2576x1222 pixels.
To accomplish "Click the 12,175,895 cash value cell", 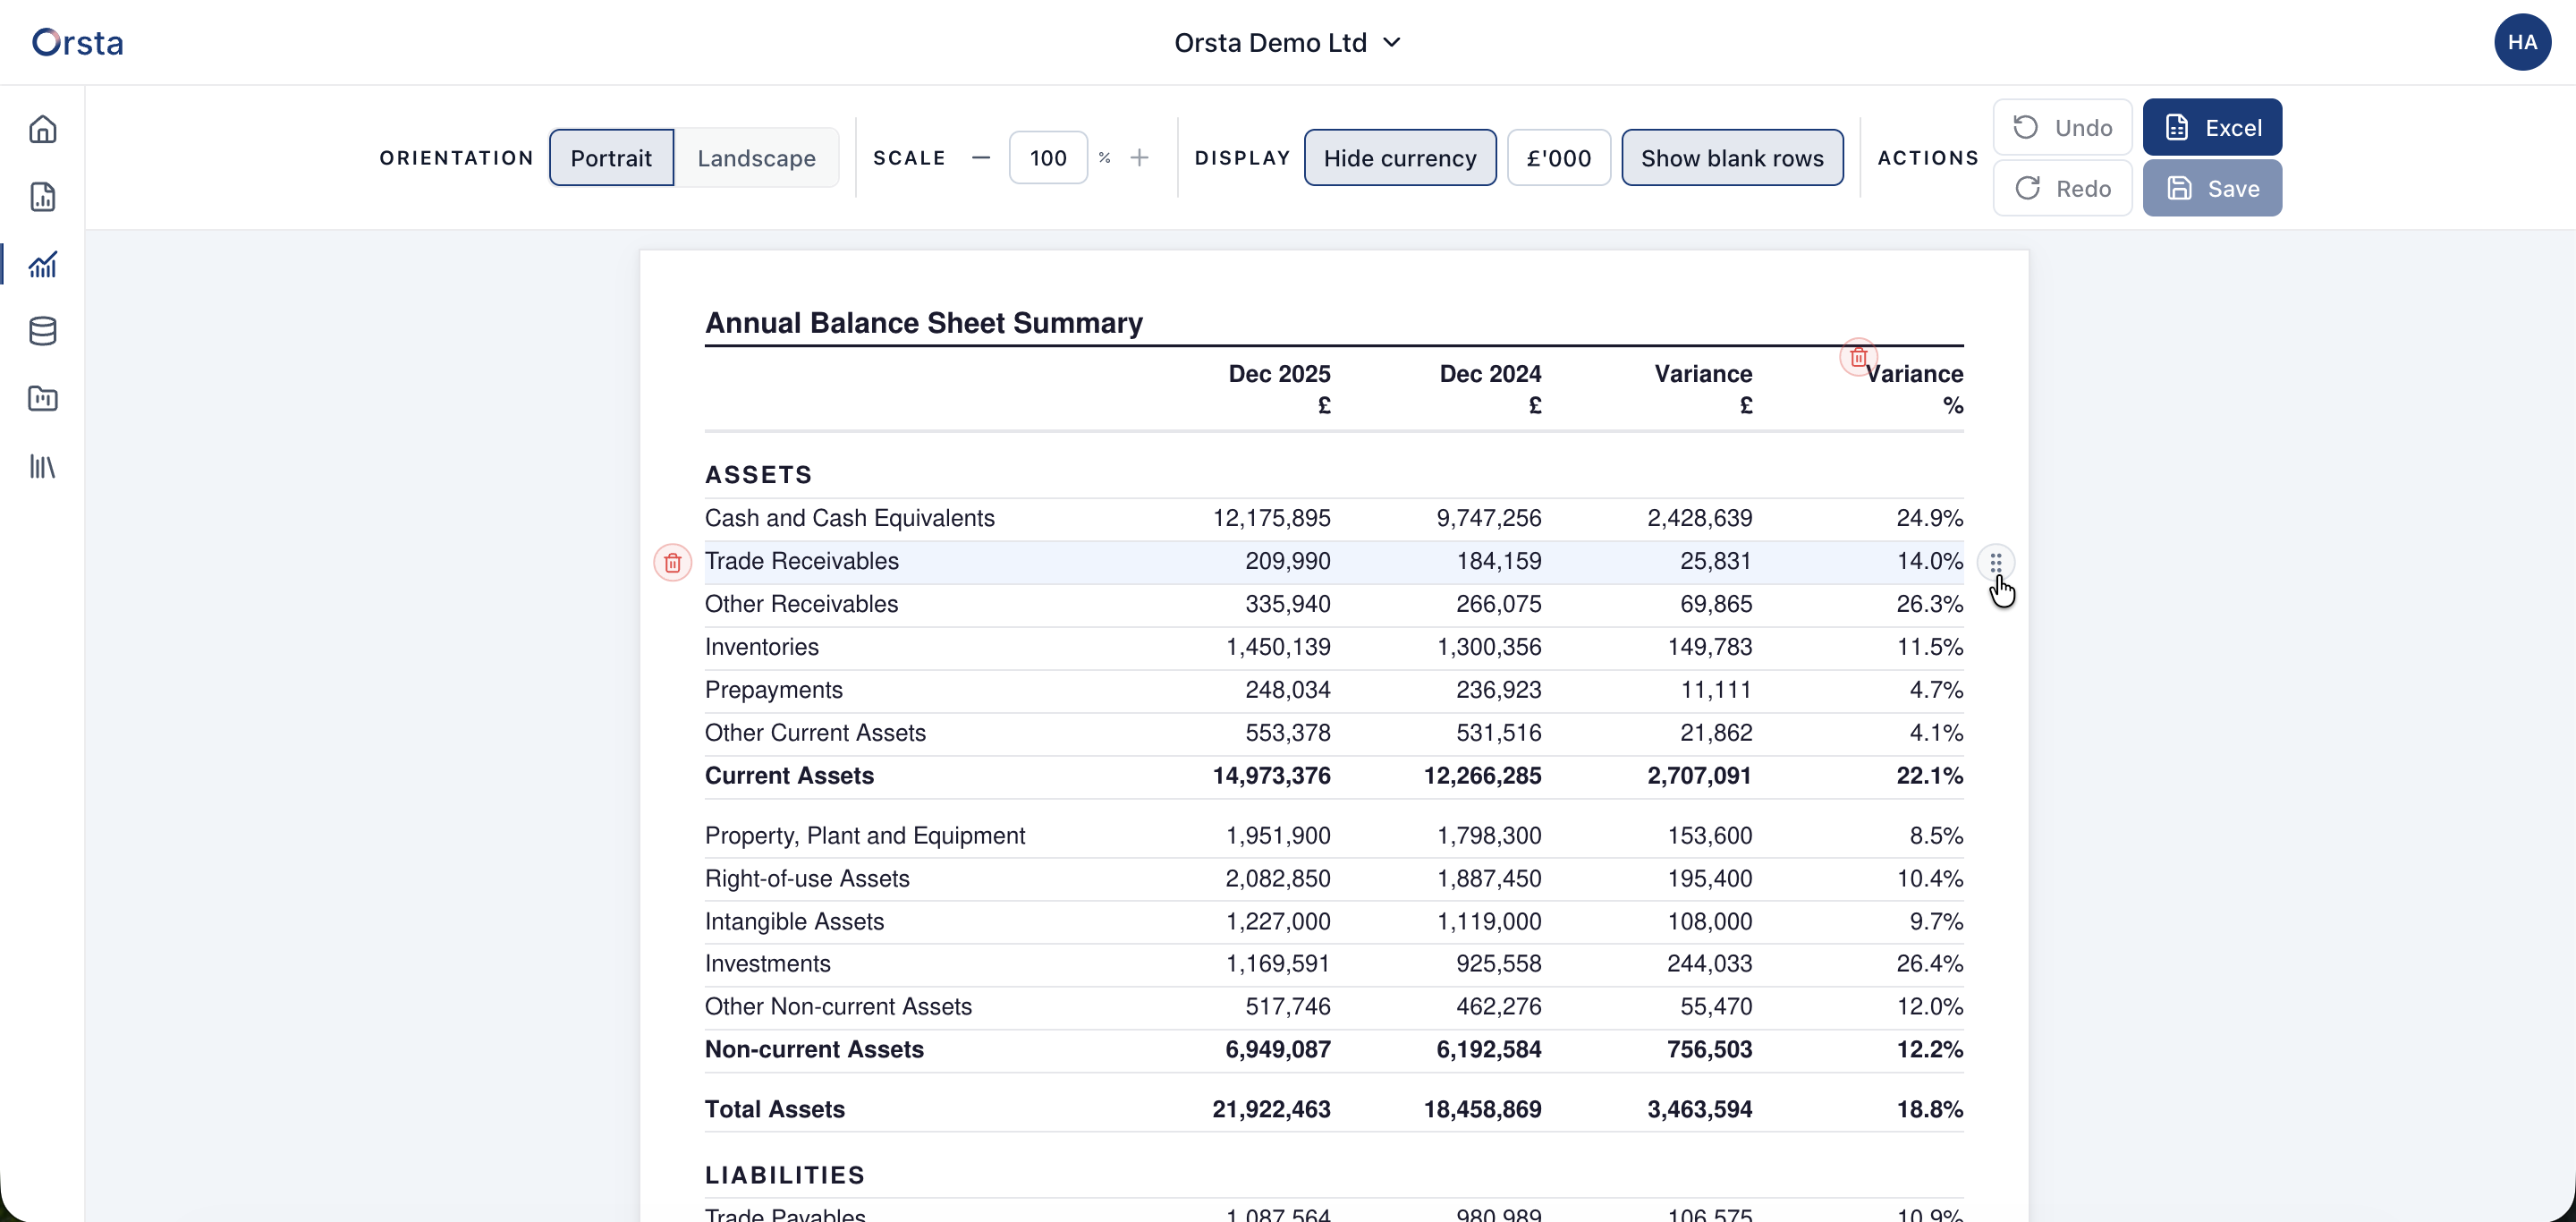I will pos(1271,518).
